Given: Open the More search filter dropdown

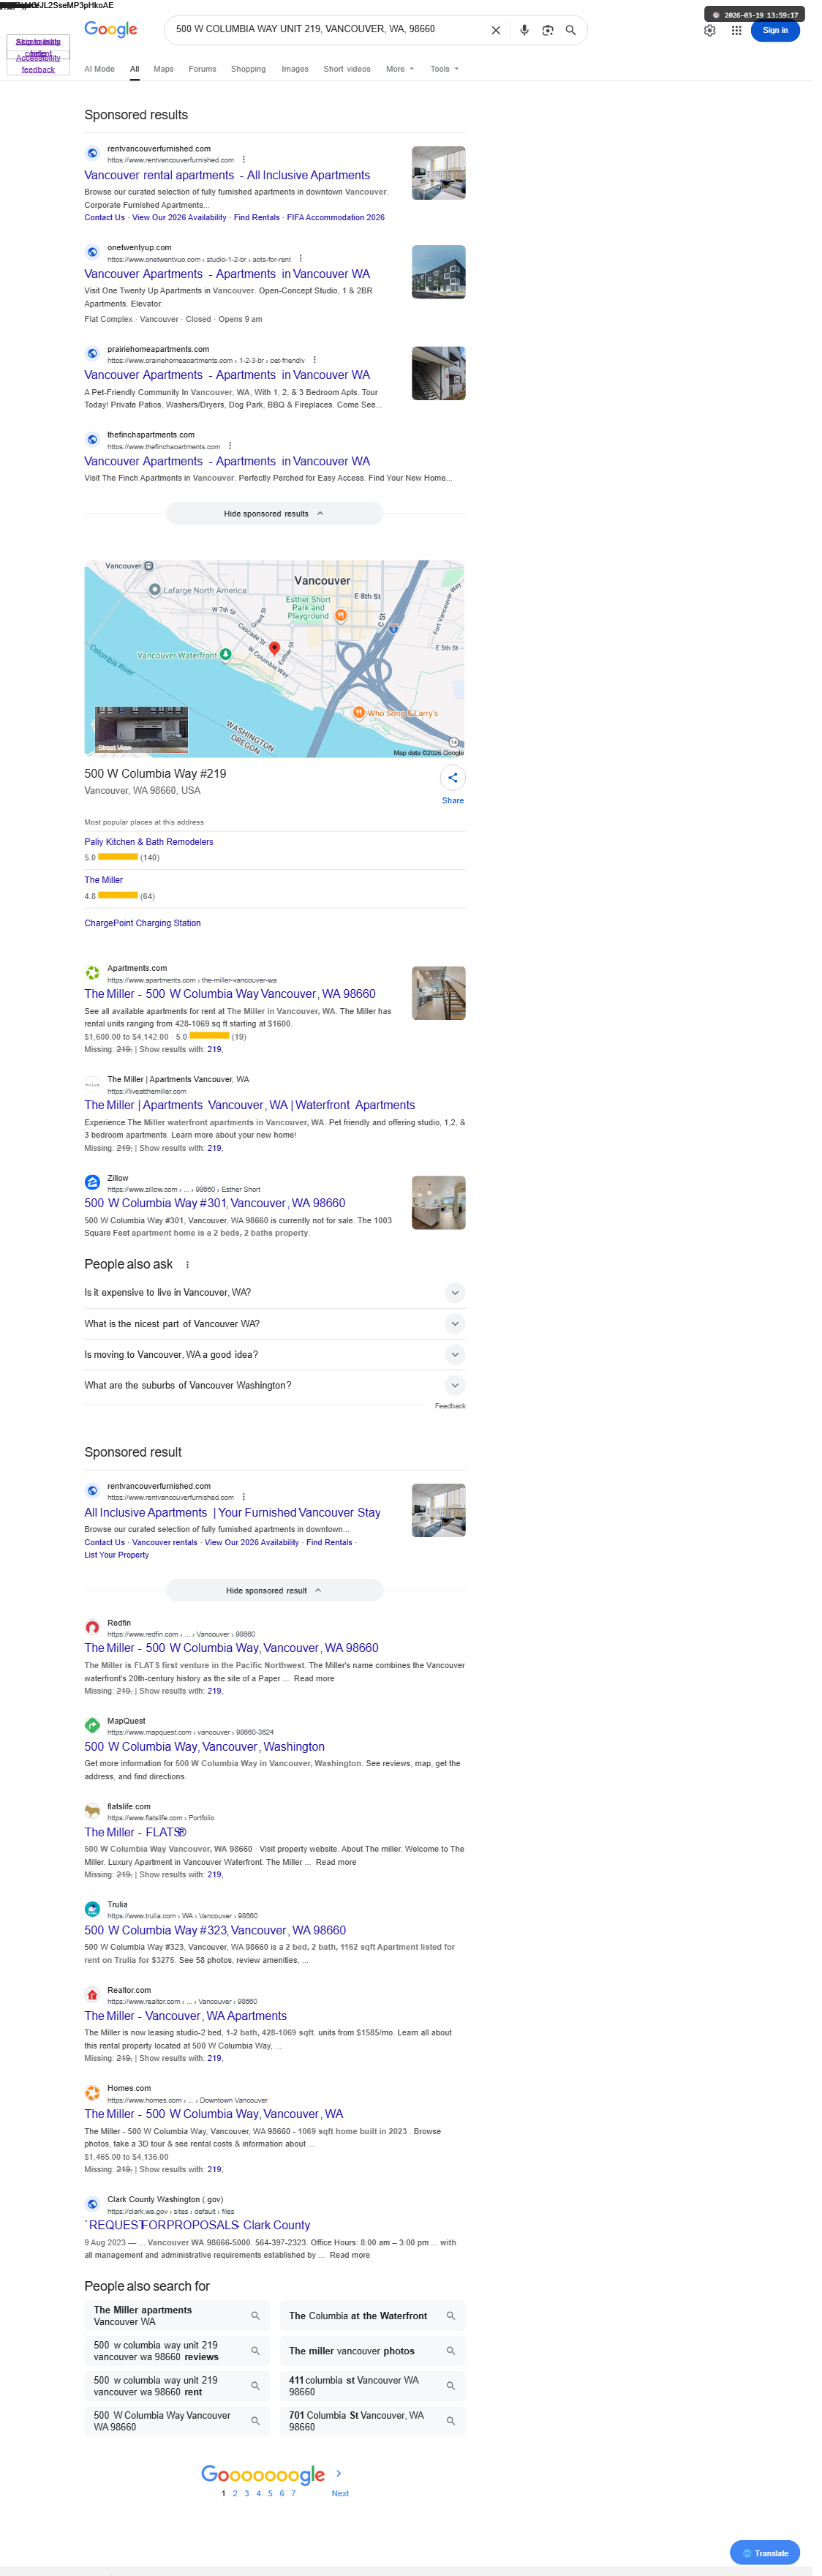Looking at the screenshot, I should (400, 69).
